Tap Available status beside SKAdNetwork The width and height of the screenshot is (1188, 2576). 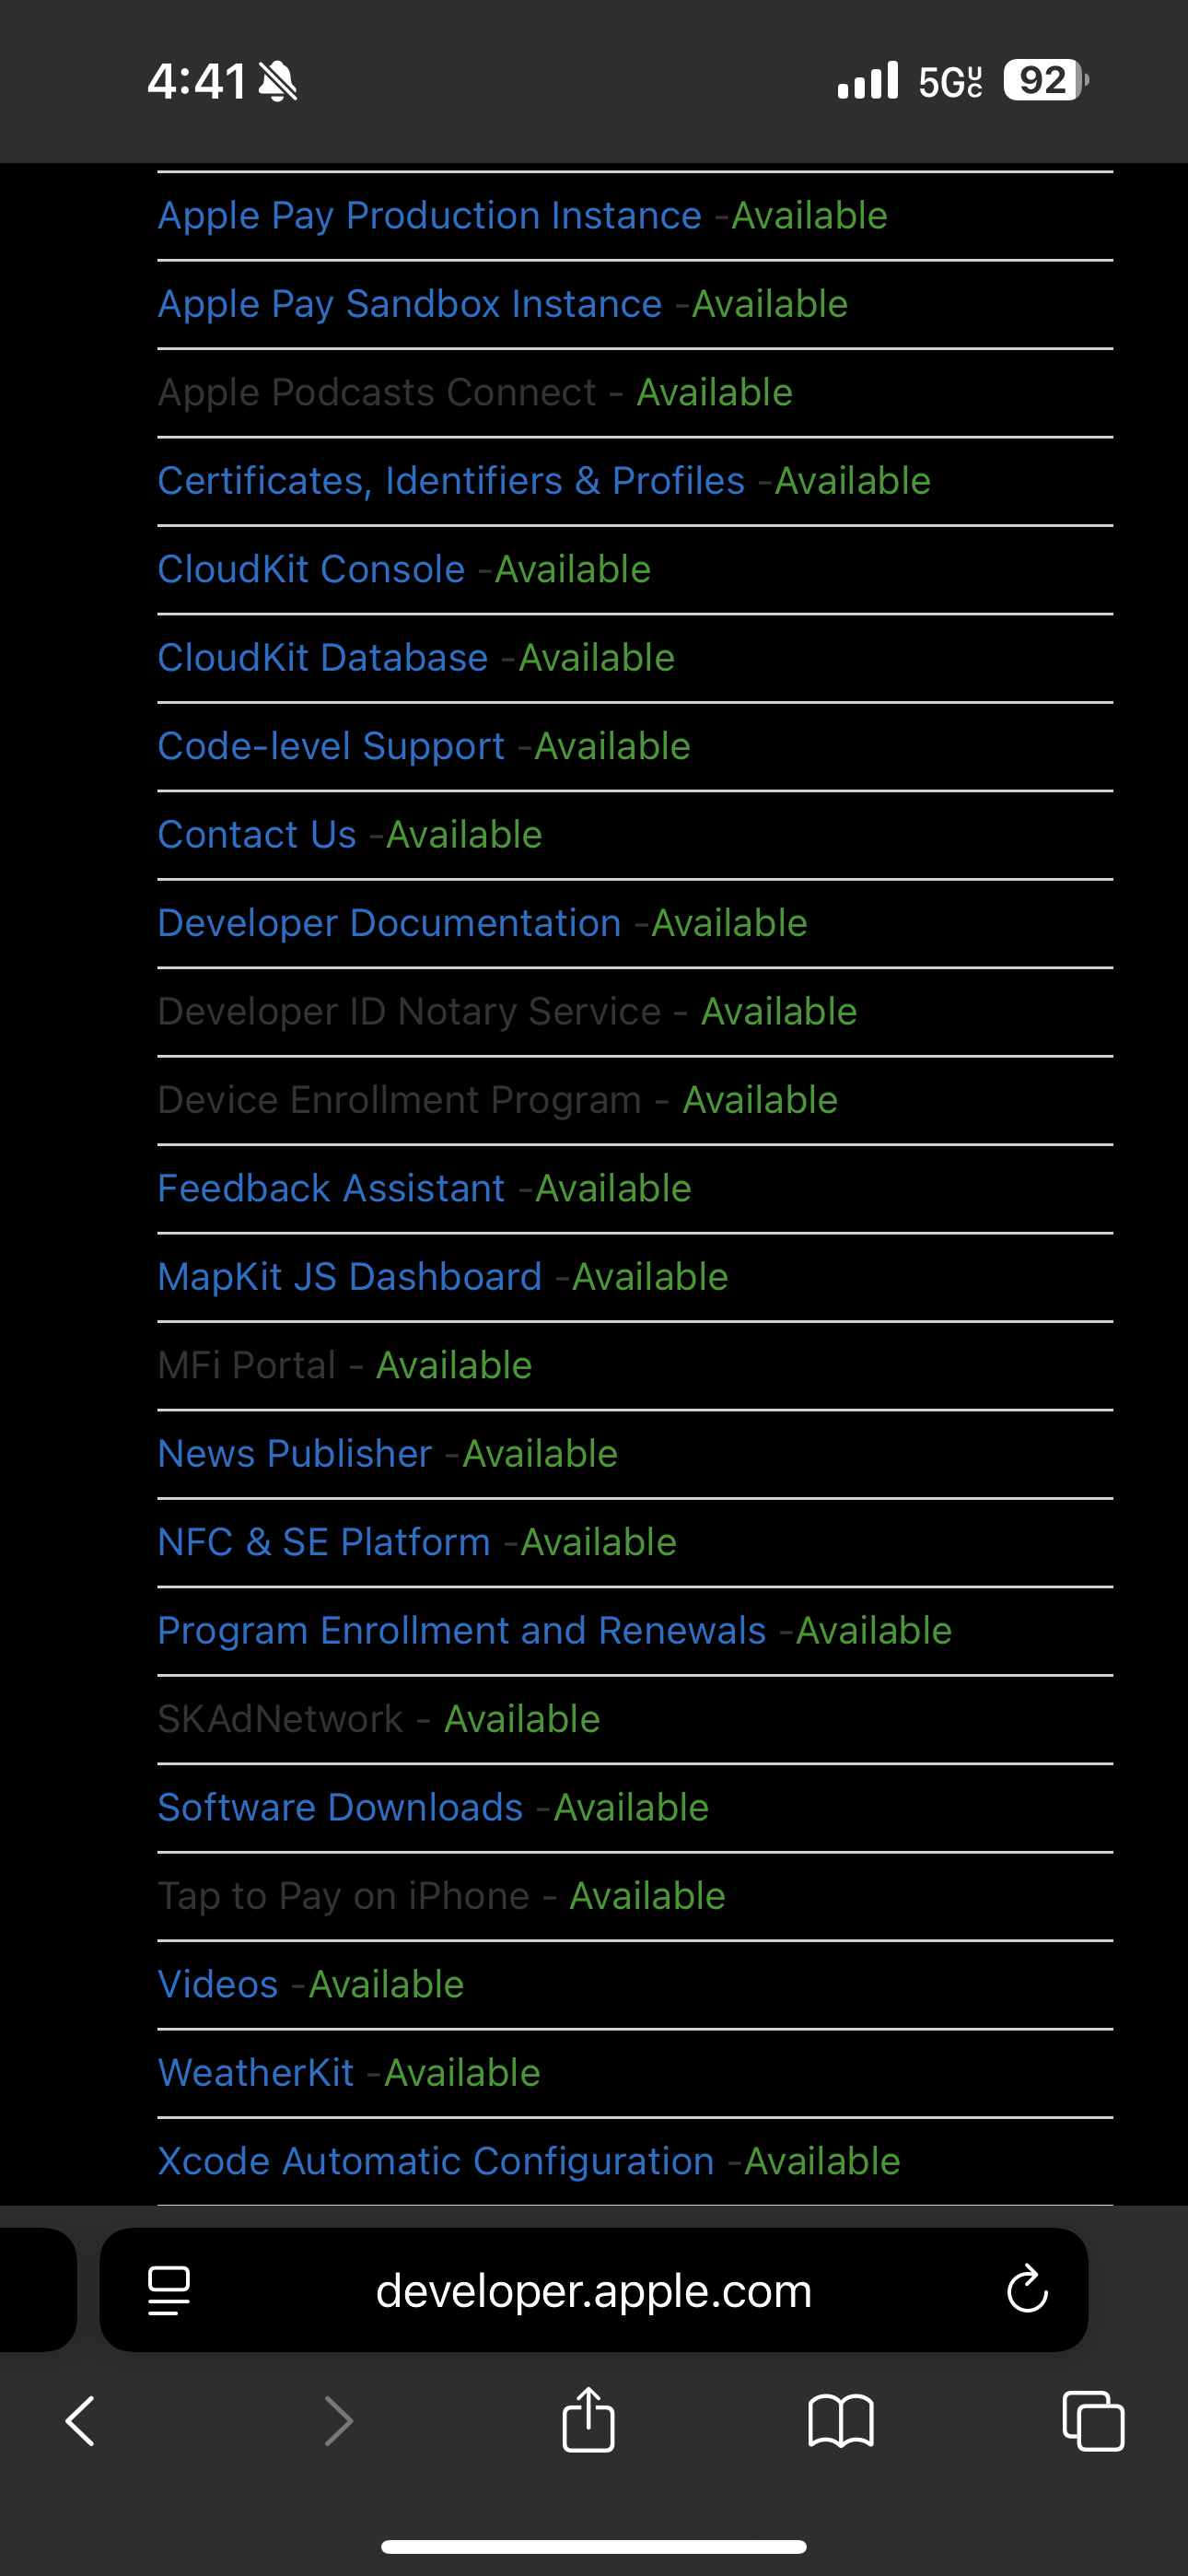click(522, 1719)
